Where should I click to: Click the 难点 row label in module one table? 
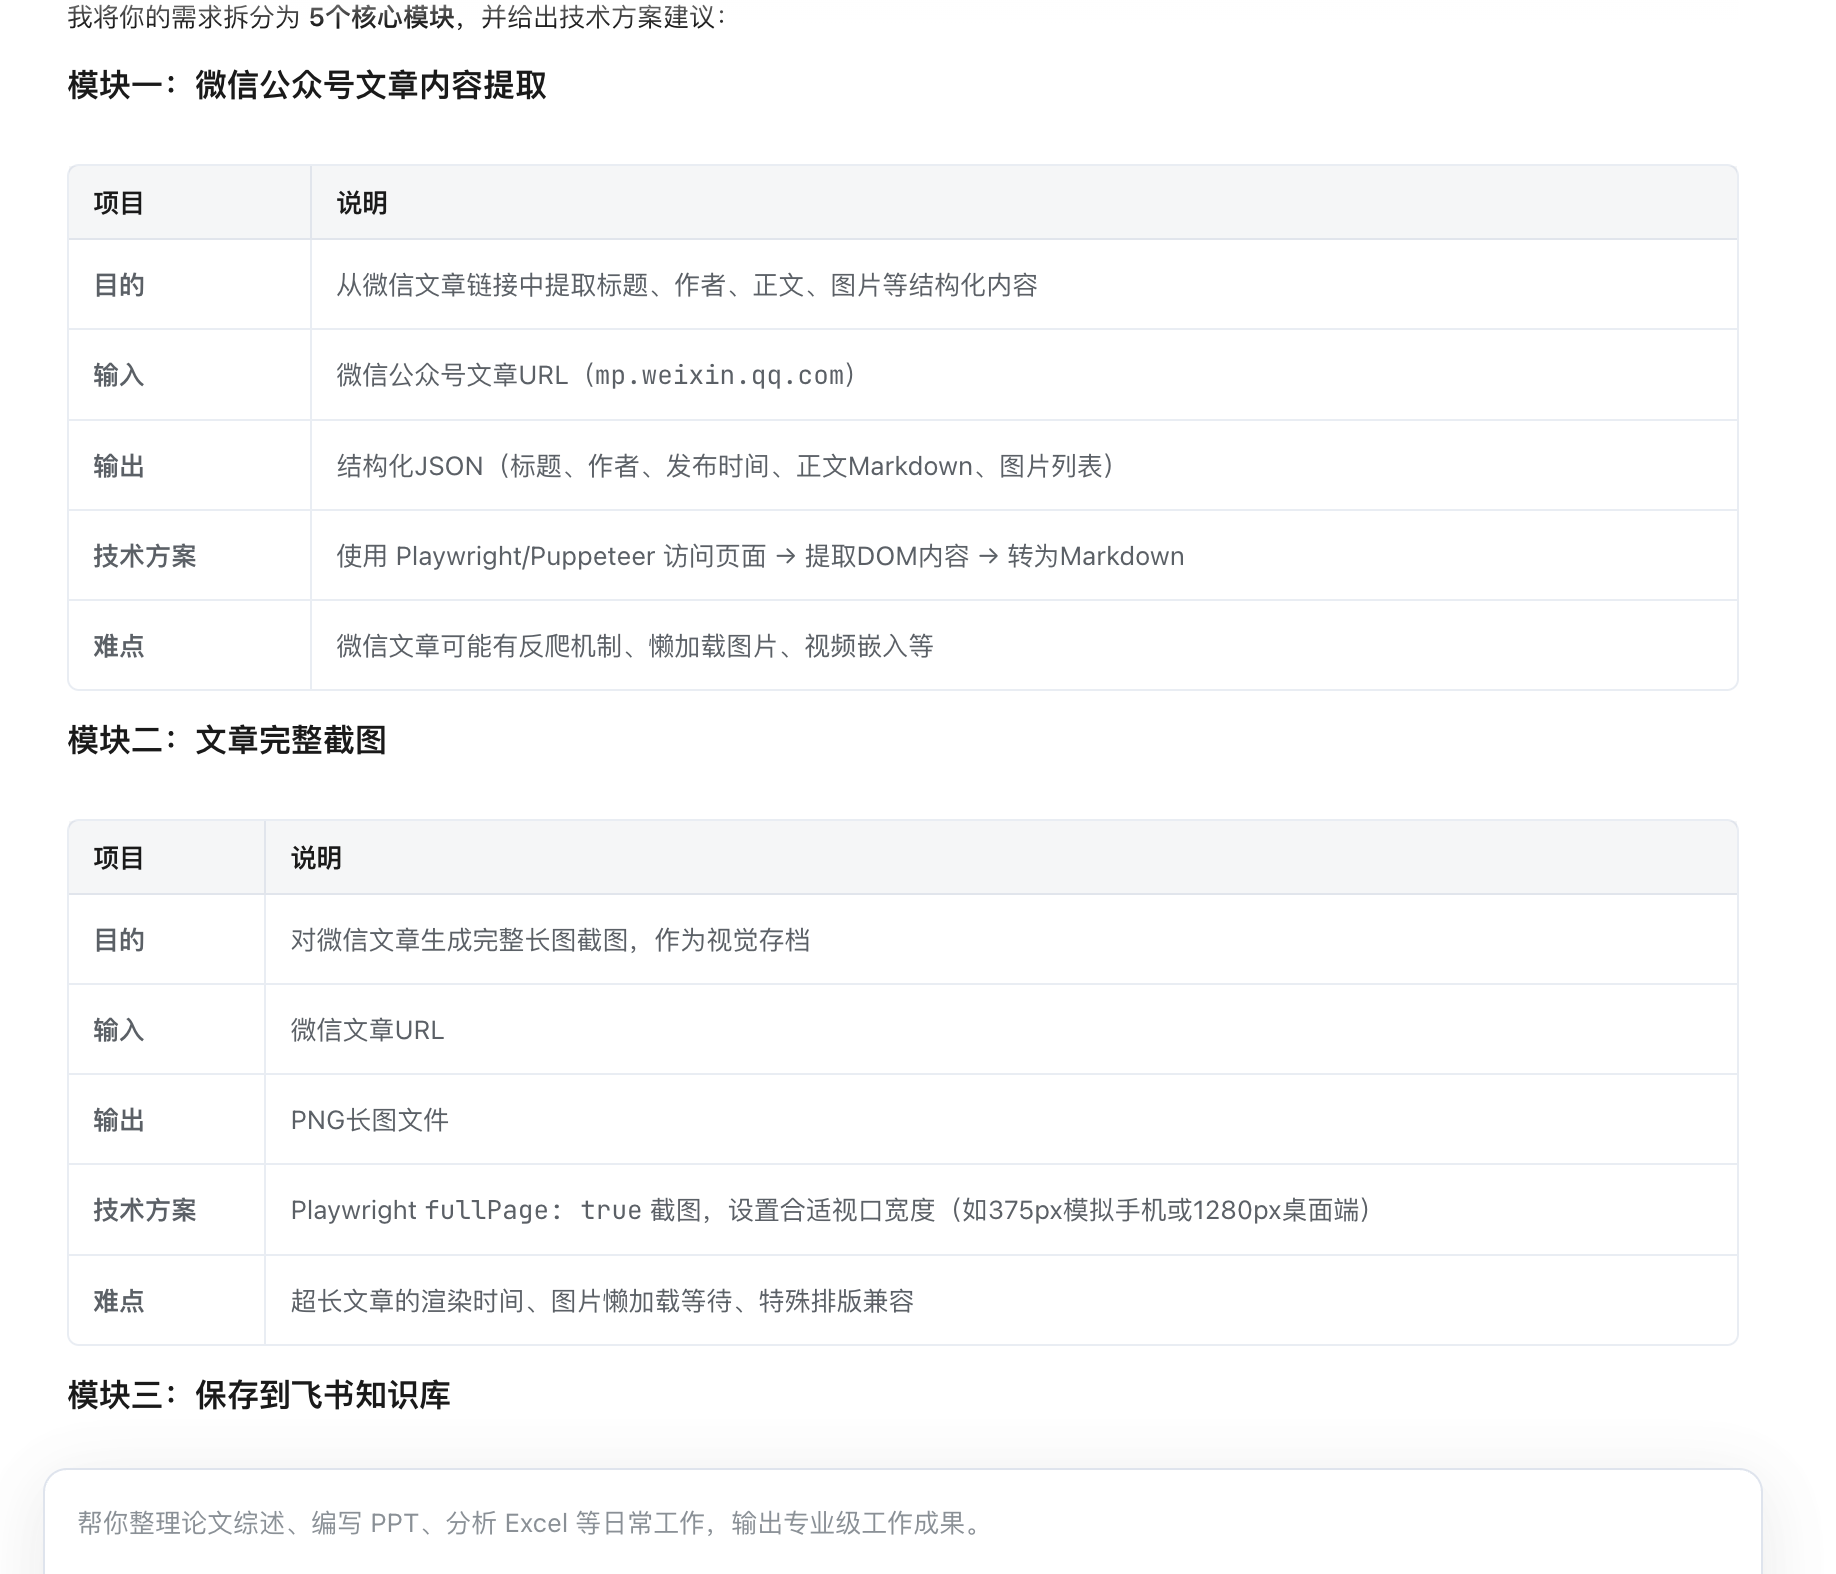(119, 647)
